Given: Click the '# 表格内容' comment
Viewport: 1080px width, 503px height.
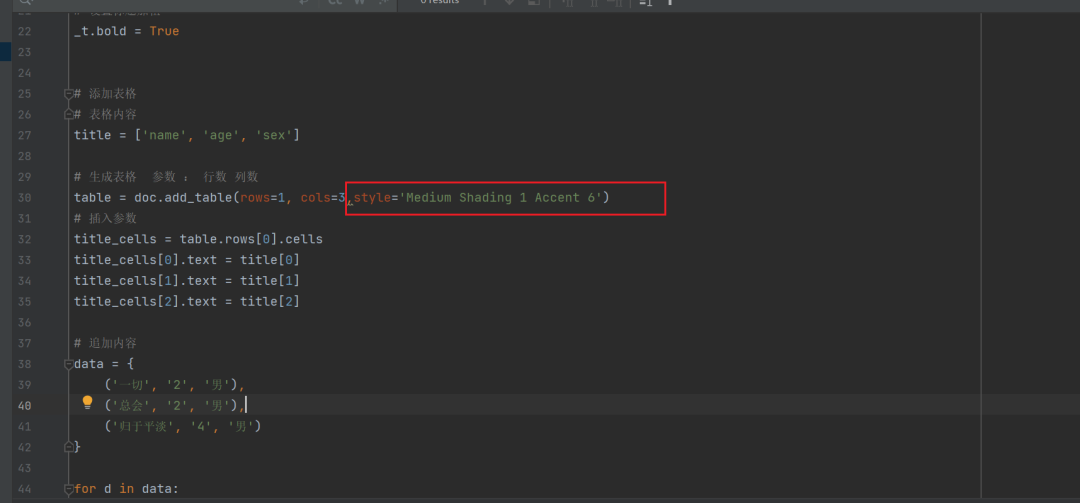Looking at the screenshot, I should (x=105, y=114).
